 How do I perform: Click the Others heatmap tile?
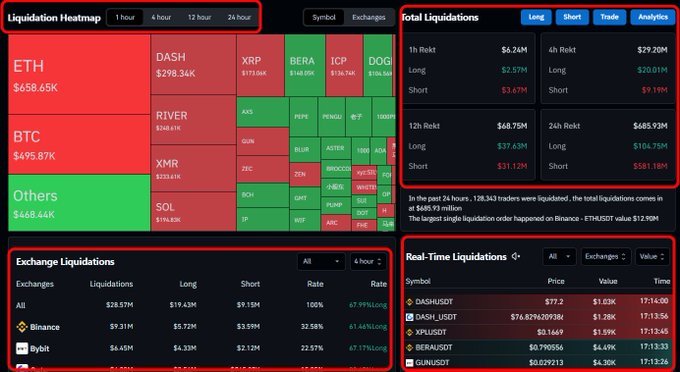[x=79, y=202]
